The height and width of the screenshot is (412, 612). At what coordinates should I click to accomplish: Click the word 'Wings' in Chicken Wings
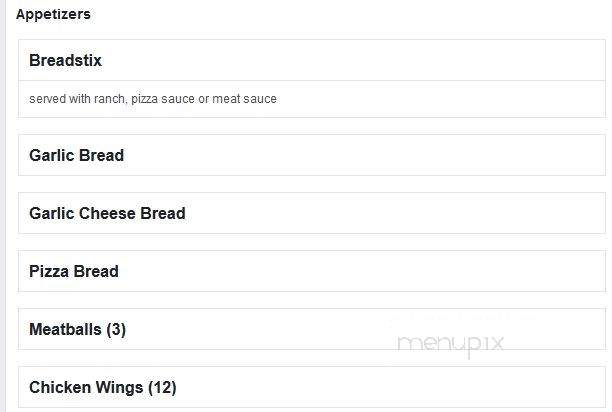(119, 387)
